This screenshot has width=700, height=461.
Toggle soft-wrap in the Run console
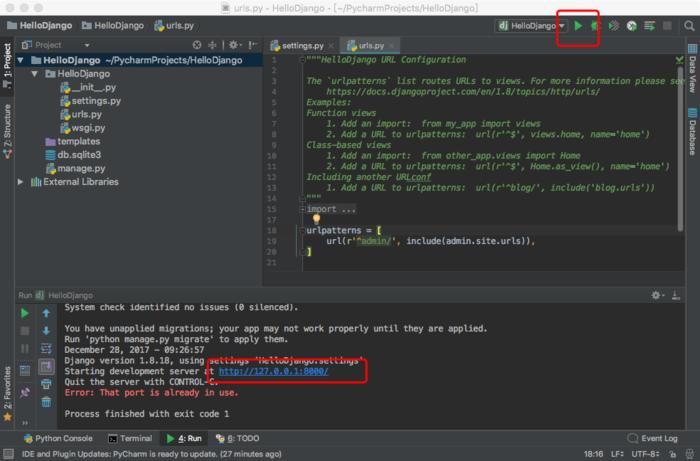click(x=46, y=348)
